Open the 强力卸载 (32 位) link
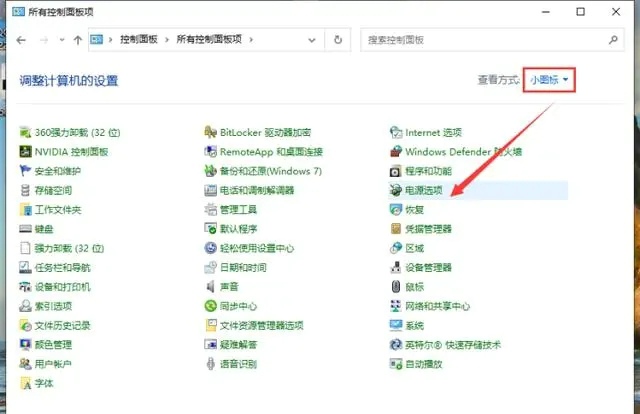Image resolution: width=640 pixels, height=414 pixels. tap(69, 248)
